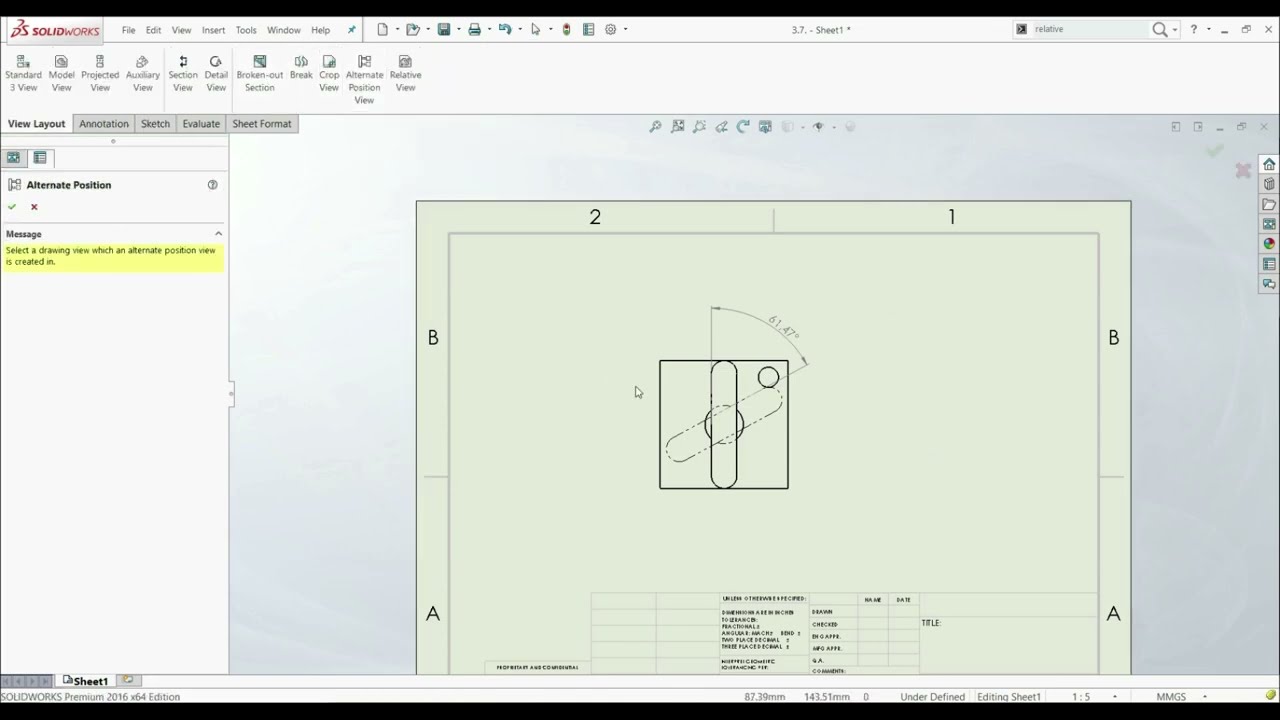The image size is (1280, 720).
Task: Open File Properties icon
Action: pyautogui.click(x=588, y=29)
